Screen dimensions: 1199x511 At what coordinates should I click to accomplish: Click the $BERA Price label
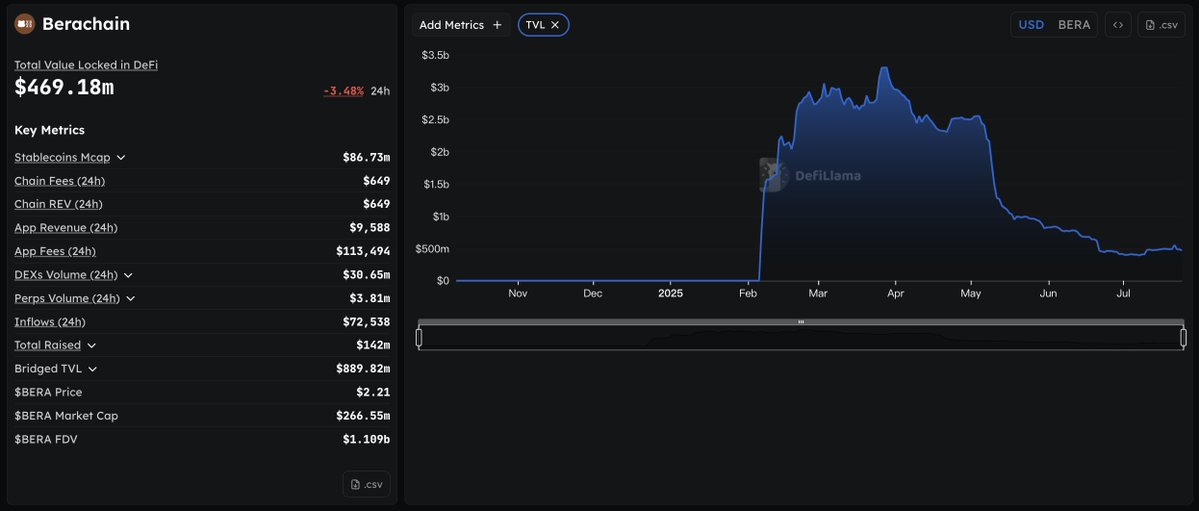[48, 392]
